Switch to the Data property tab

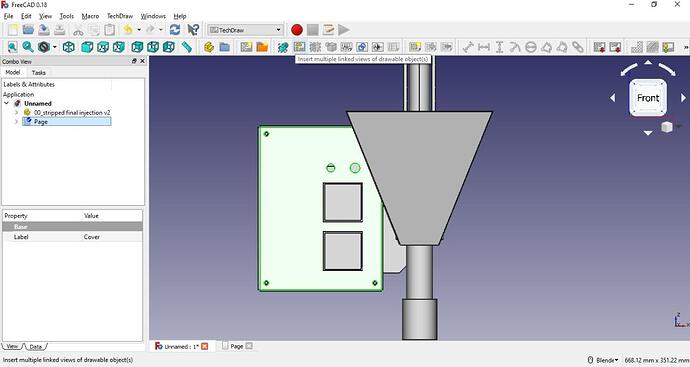point(36,347)
